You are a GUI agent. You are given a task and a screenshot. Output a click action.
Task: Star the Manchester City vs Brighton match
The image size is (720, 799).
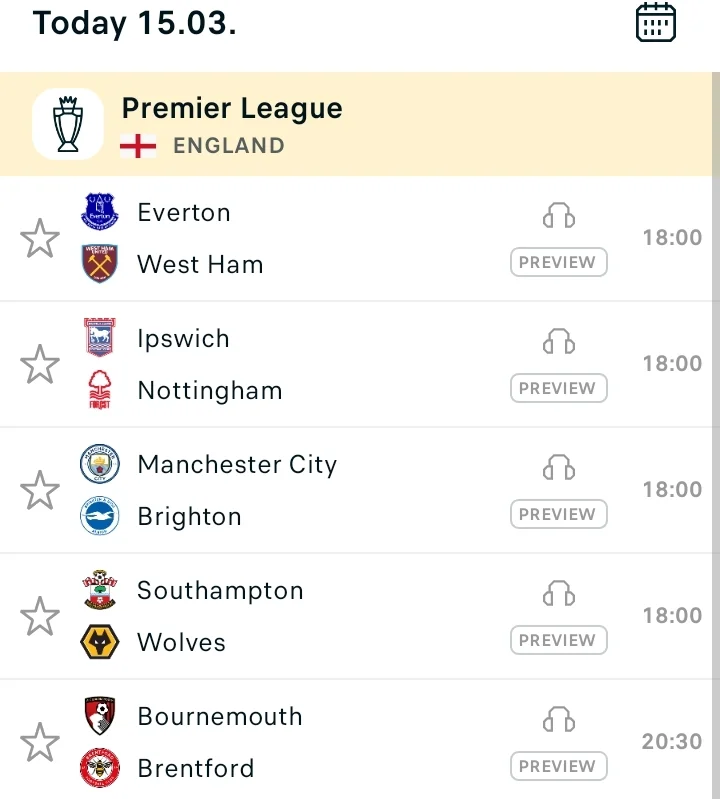(x=40, y=490)
